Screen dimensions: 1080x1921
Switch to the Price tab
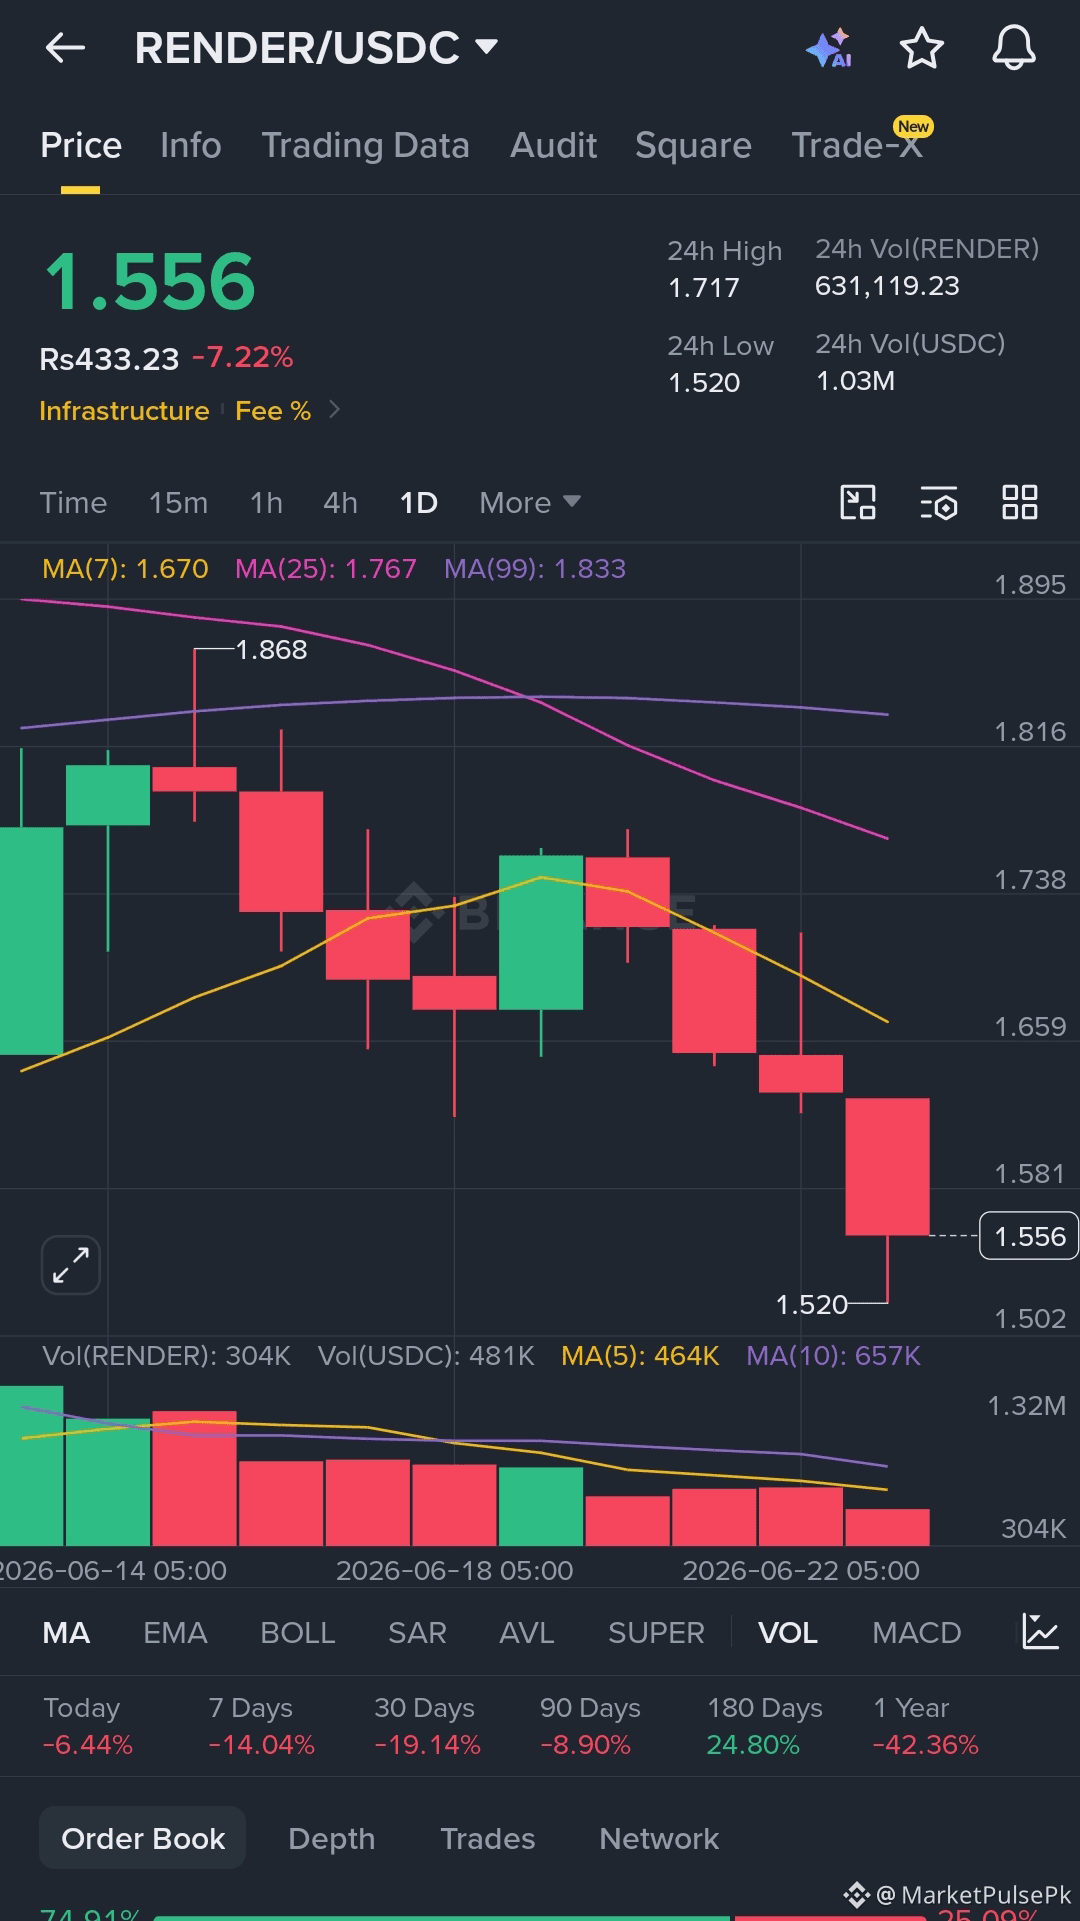(x=81, y=146)
